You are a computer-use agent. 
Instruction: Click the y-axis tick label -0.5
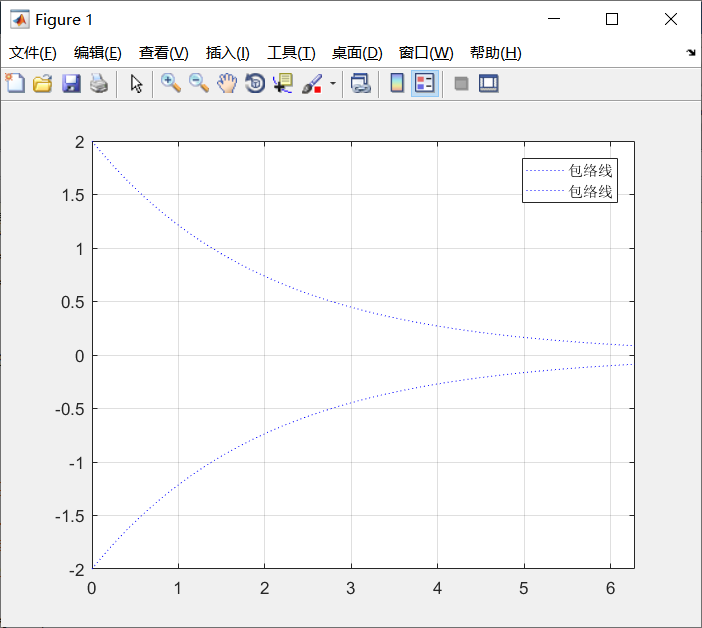(x=69, y=409)
